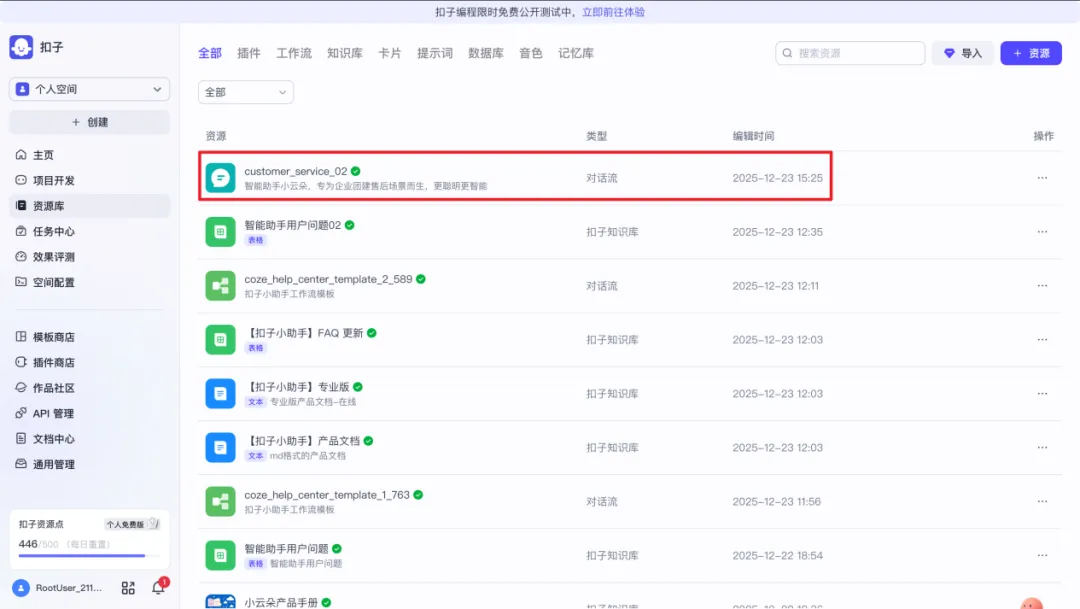
Task: Open 项目开发 in the sidebar
Action: [90, 180]
